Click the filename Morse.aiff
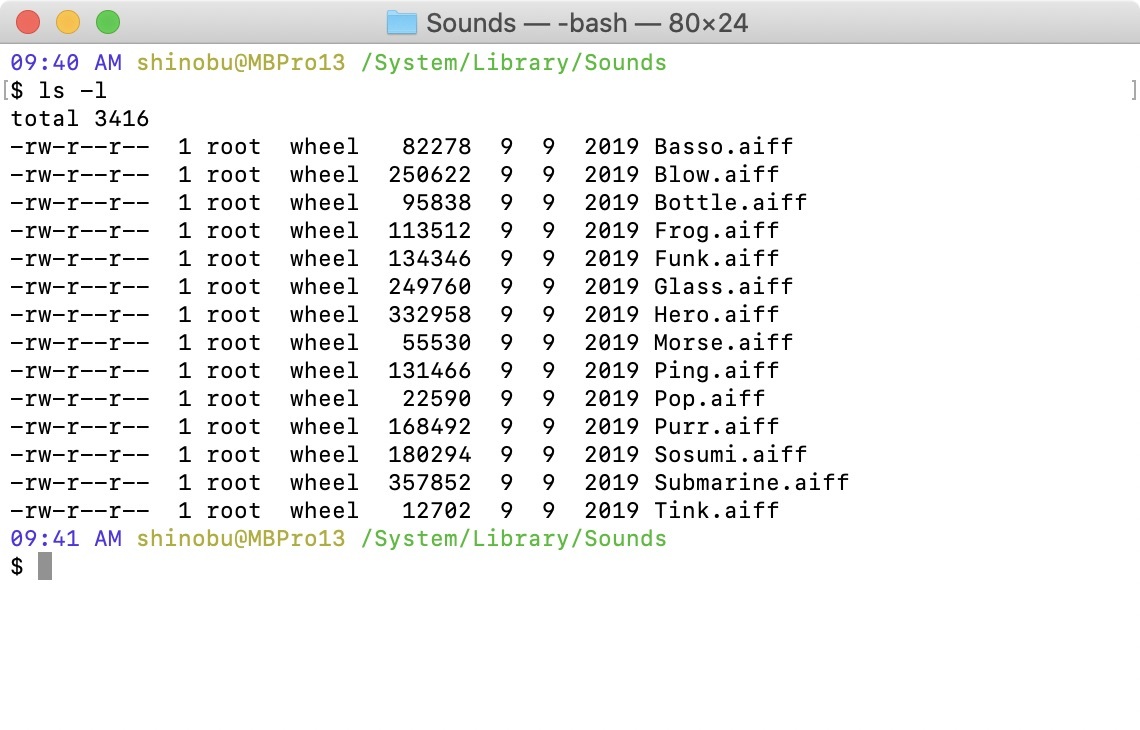 click(x=723, y=342)
